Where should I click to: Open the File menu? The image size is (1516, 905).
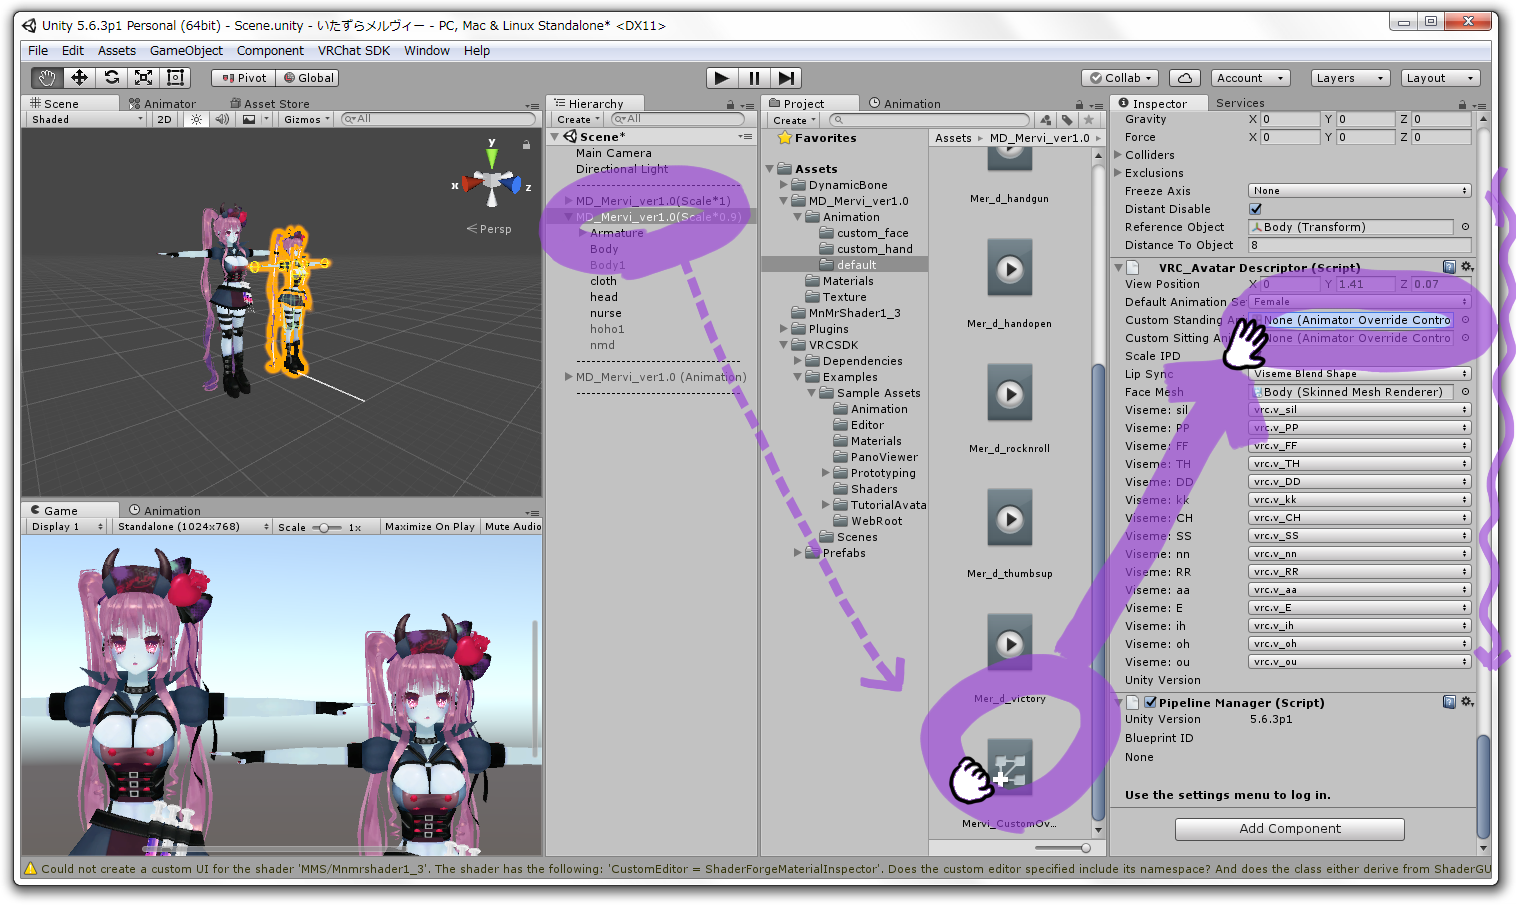[38, 50]
